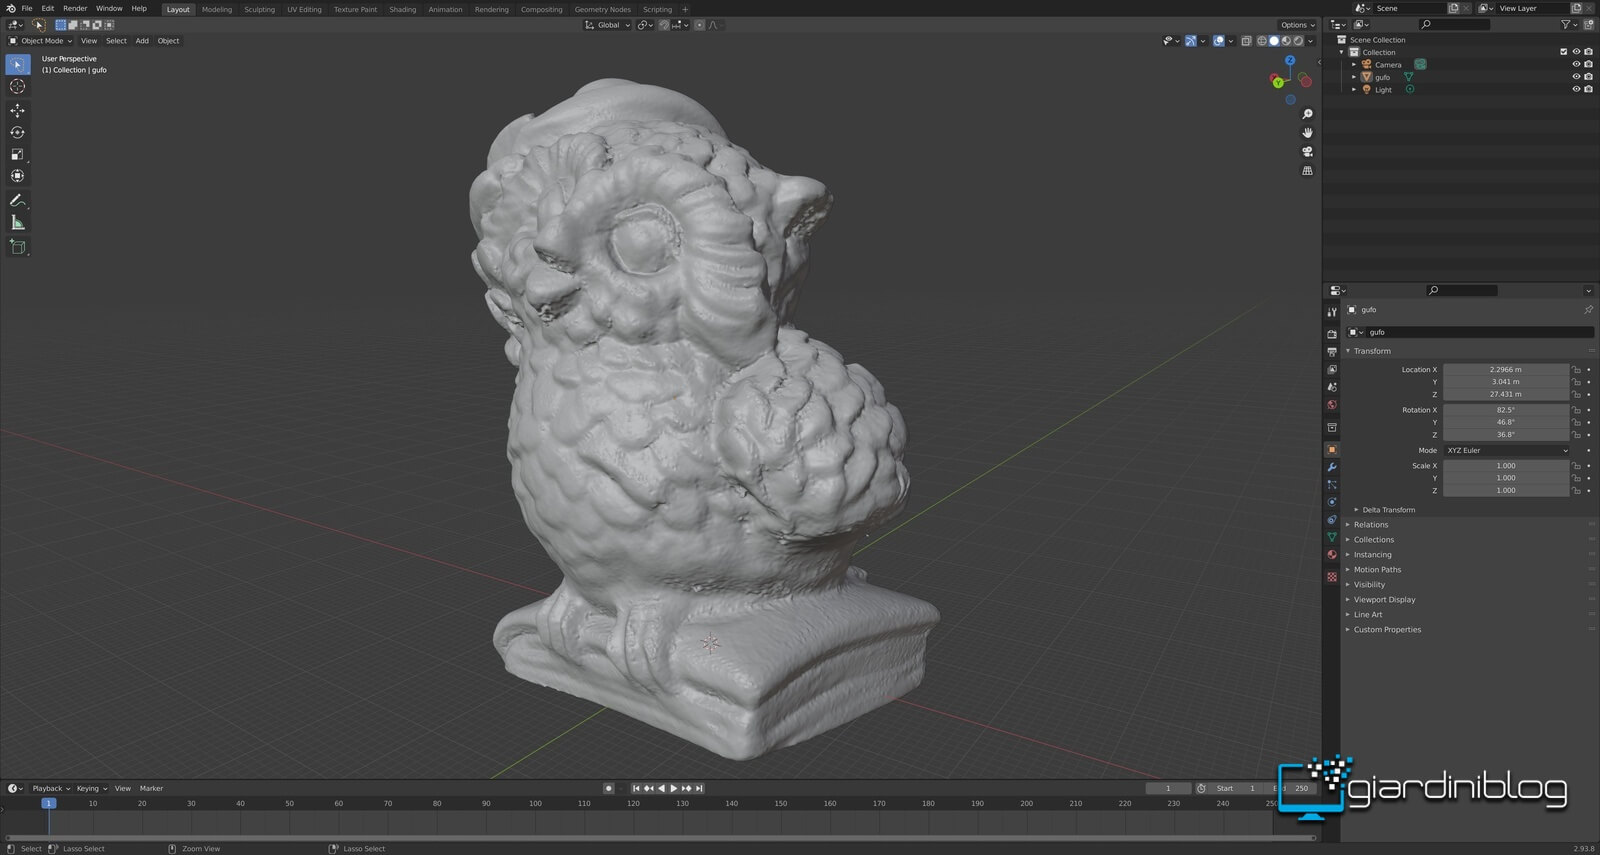Toggle visibility of the Camera object
Viewport: 1600px width, 855px height.
(x=1576, y=65)
